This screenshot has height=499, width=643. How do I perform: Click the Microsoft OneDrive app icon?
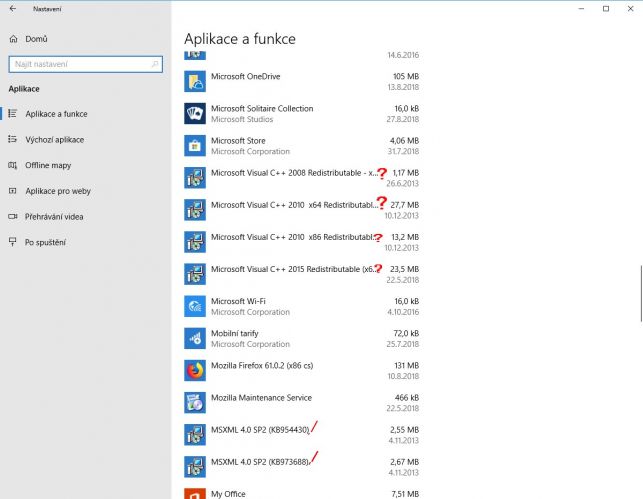point(195,82)
